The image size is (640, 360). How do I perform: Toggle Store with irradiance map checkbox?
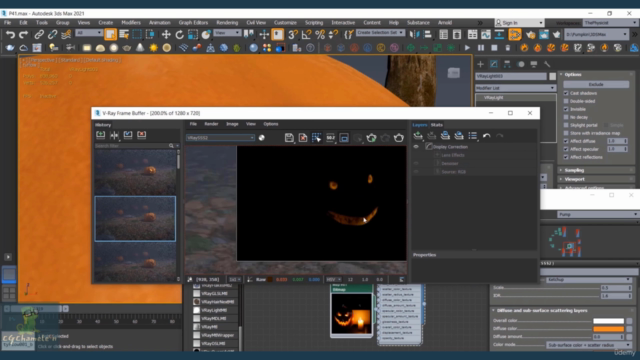click(x=566, y=133)
